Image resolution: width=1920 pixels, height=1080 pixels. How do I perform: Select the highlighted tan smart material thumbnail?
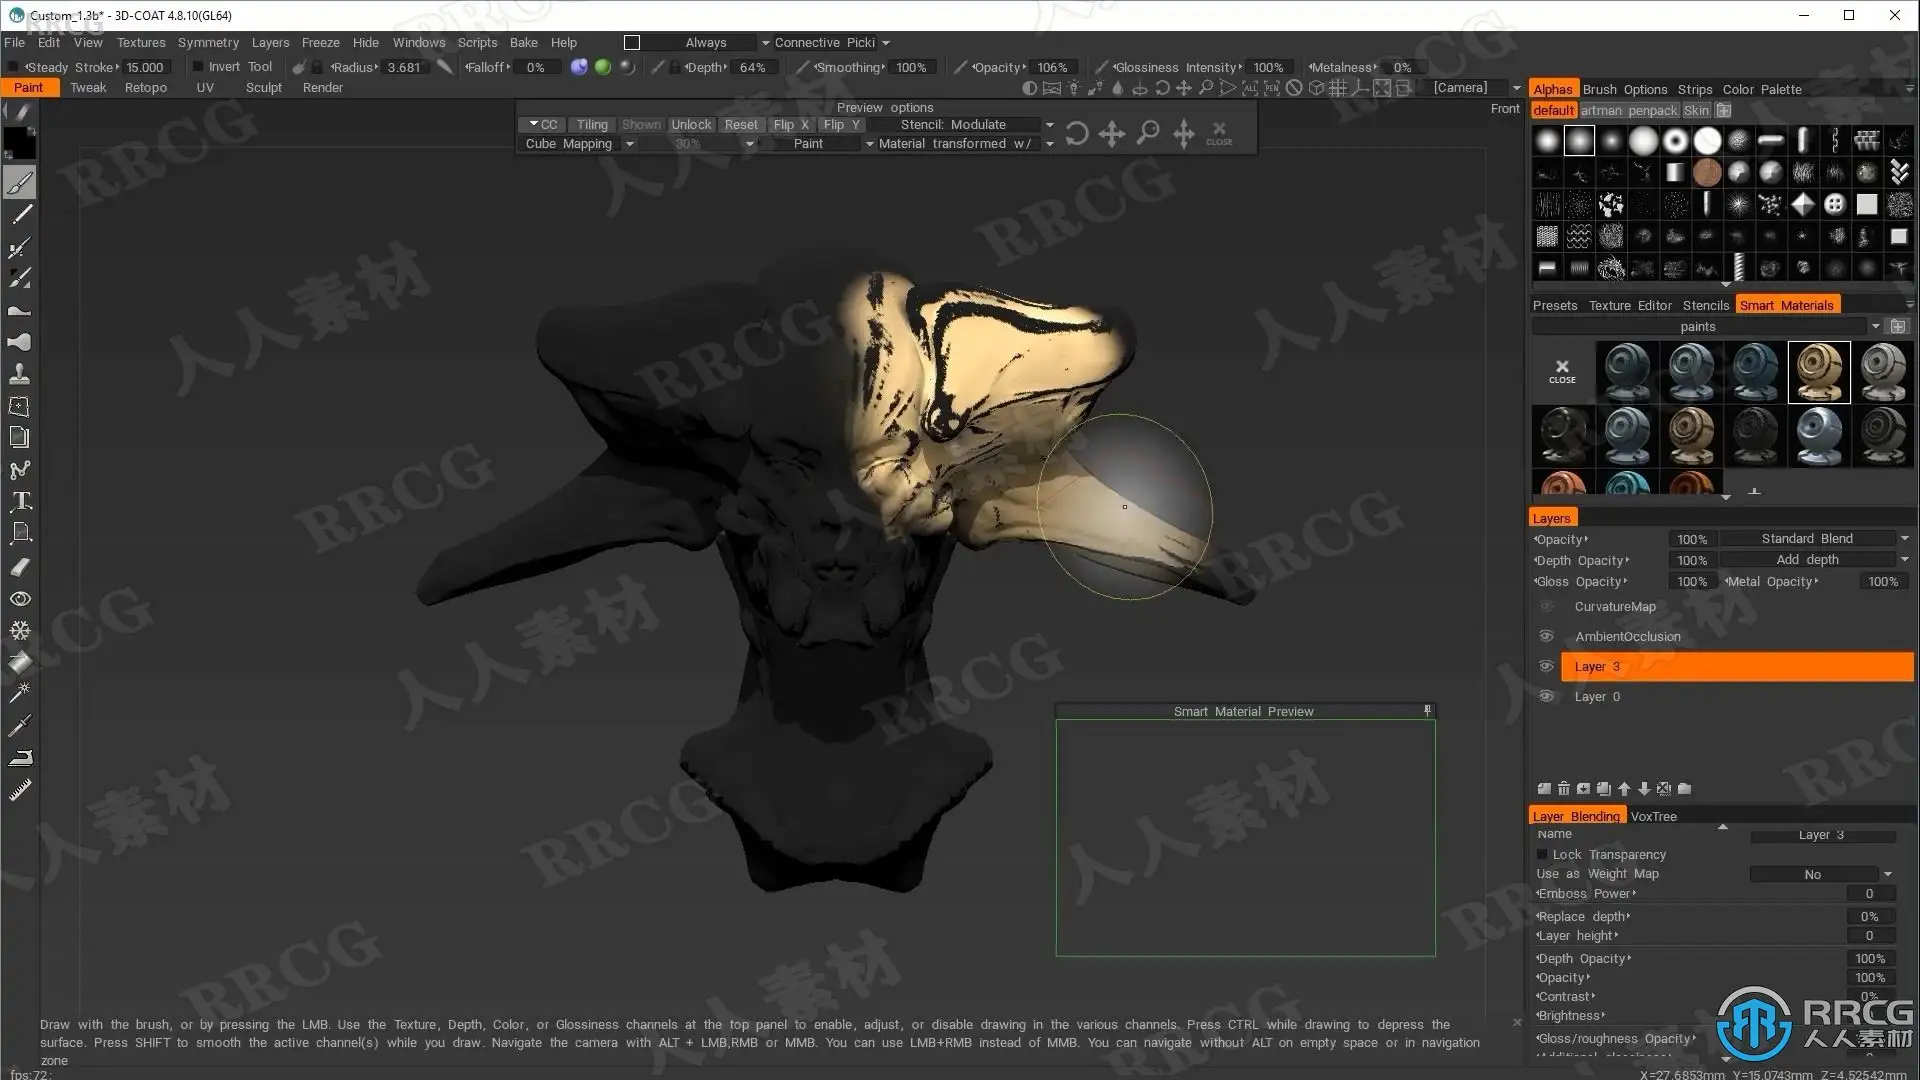[1818, 372]
